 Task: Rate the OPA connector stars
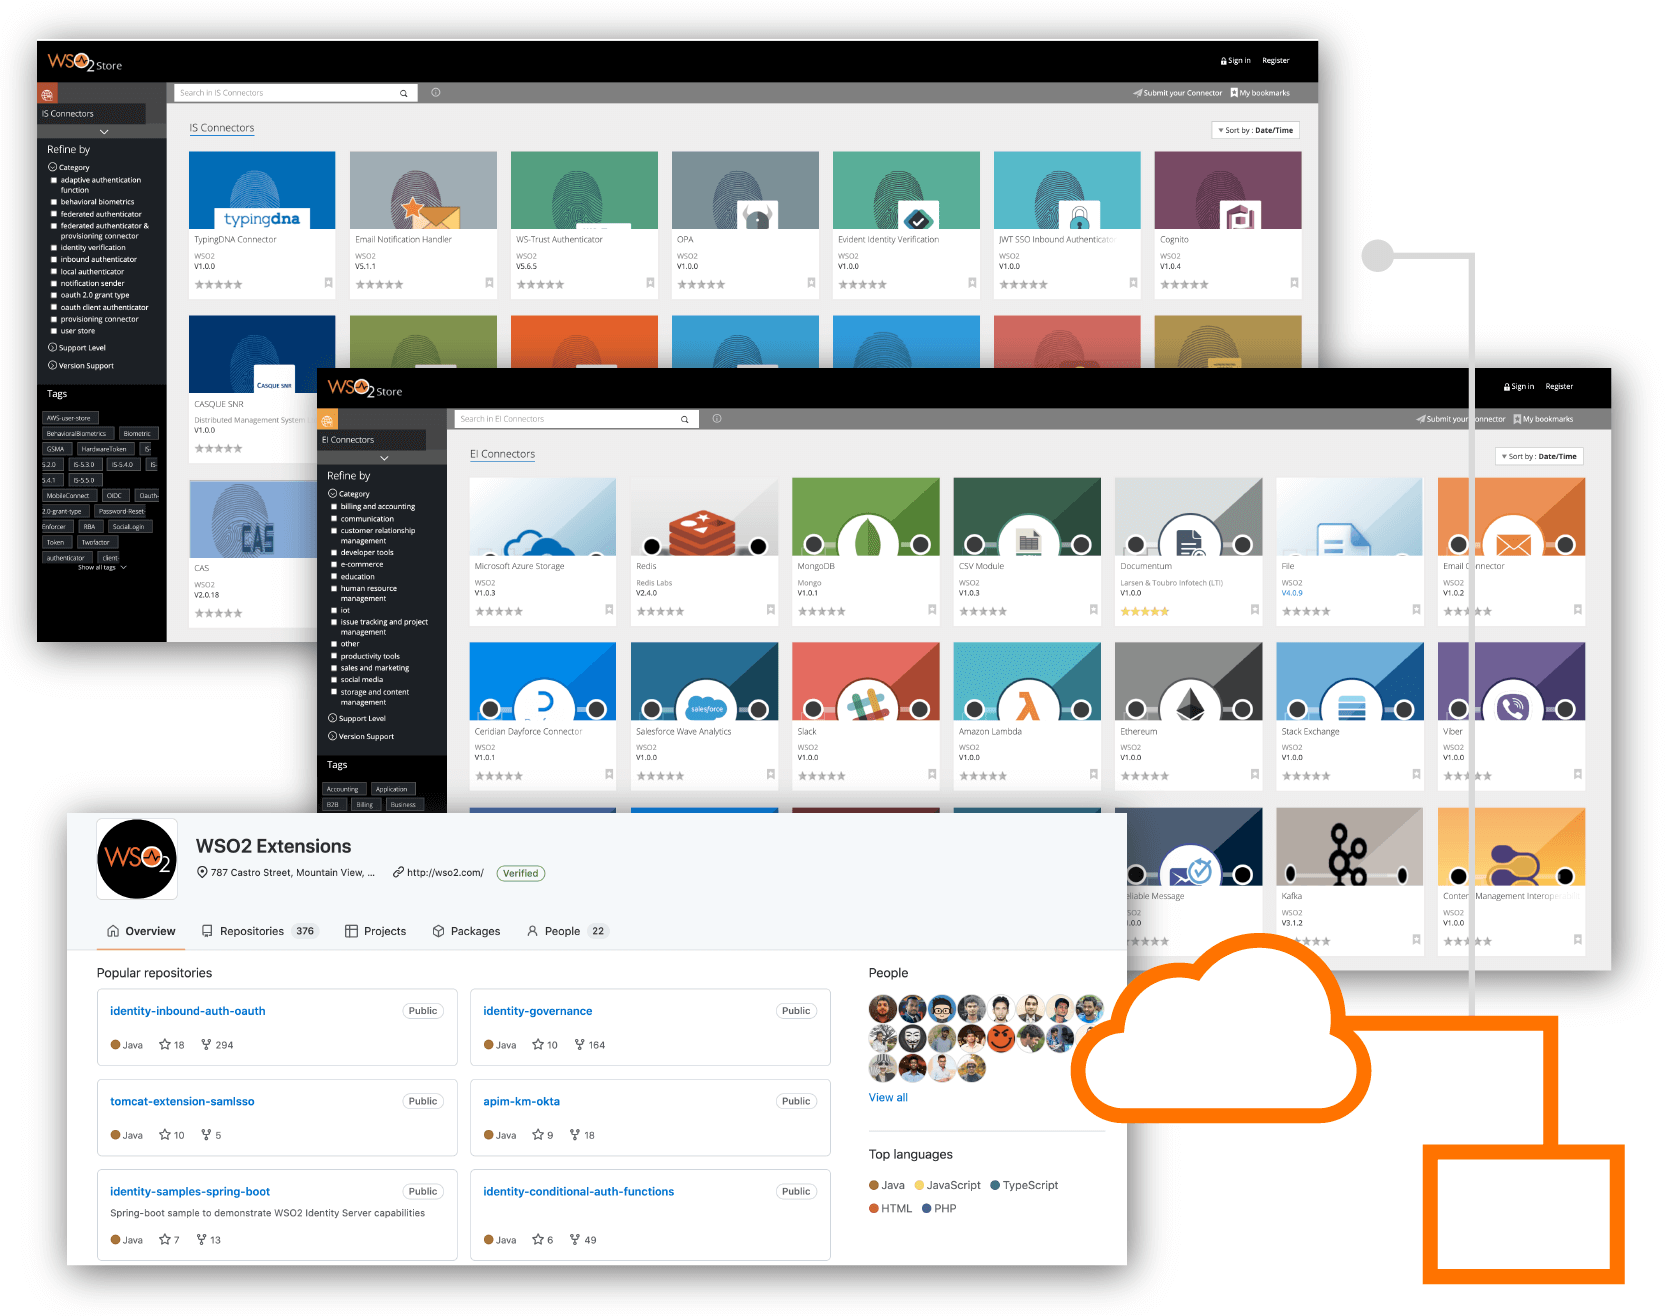pyautogui.click(x=701, y=285)
